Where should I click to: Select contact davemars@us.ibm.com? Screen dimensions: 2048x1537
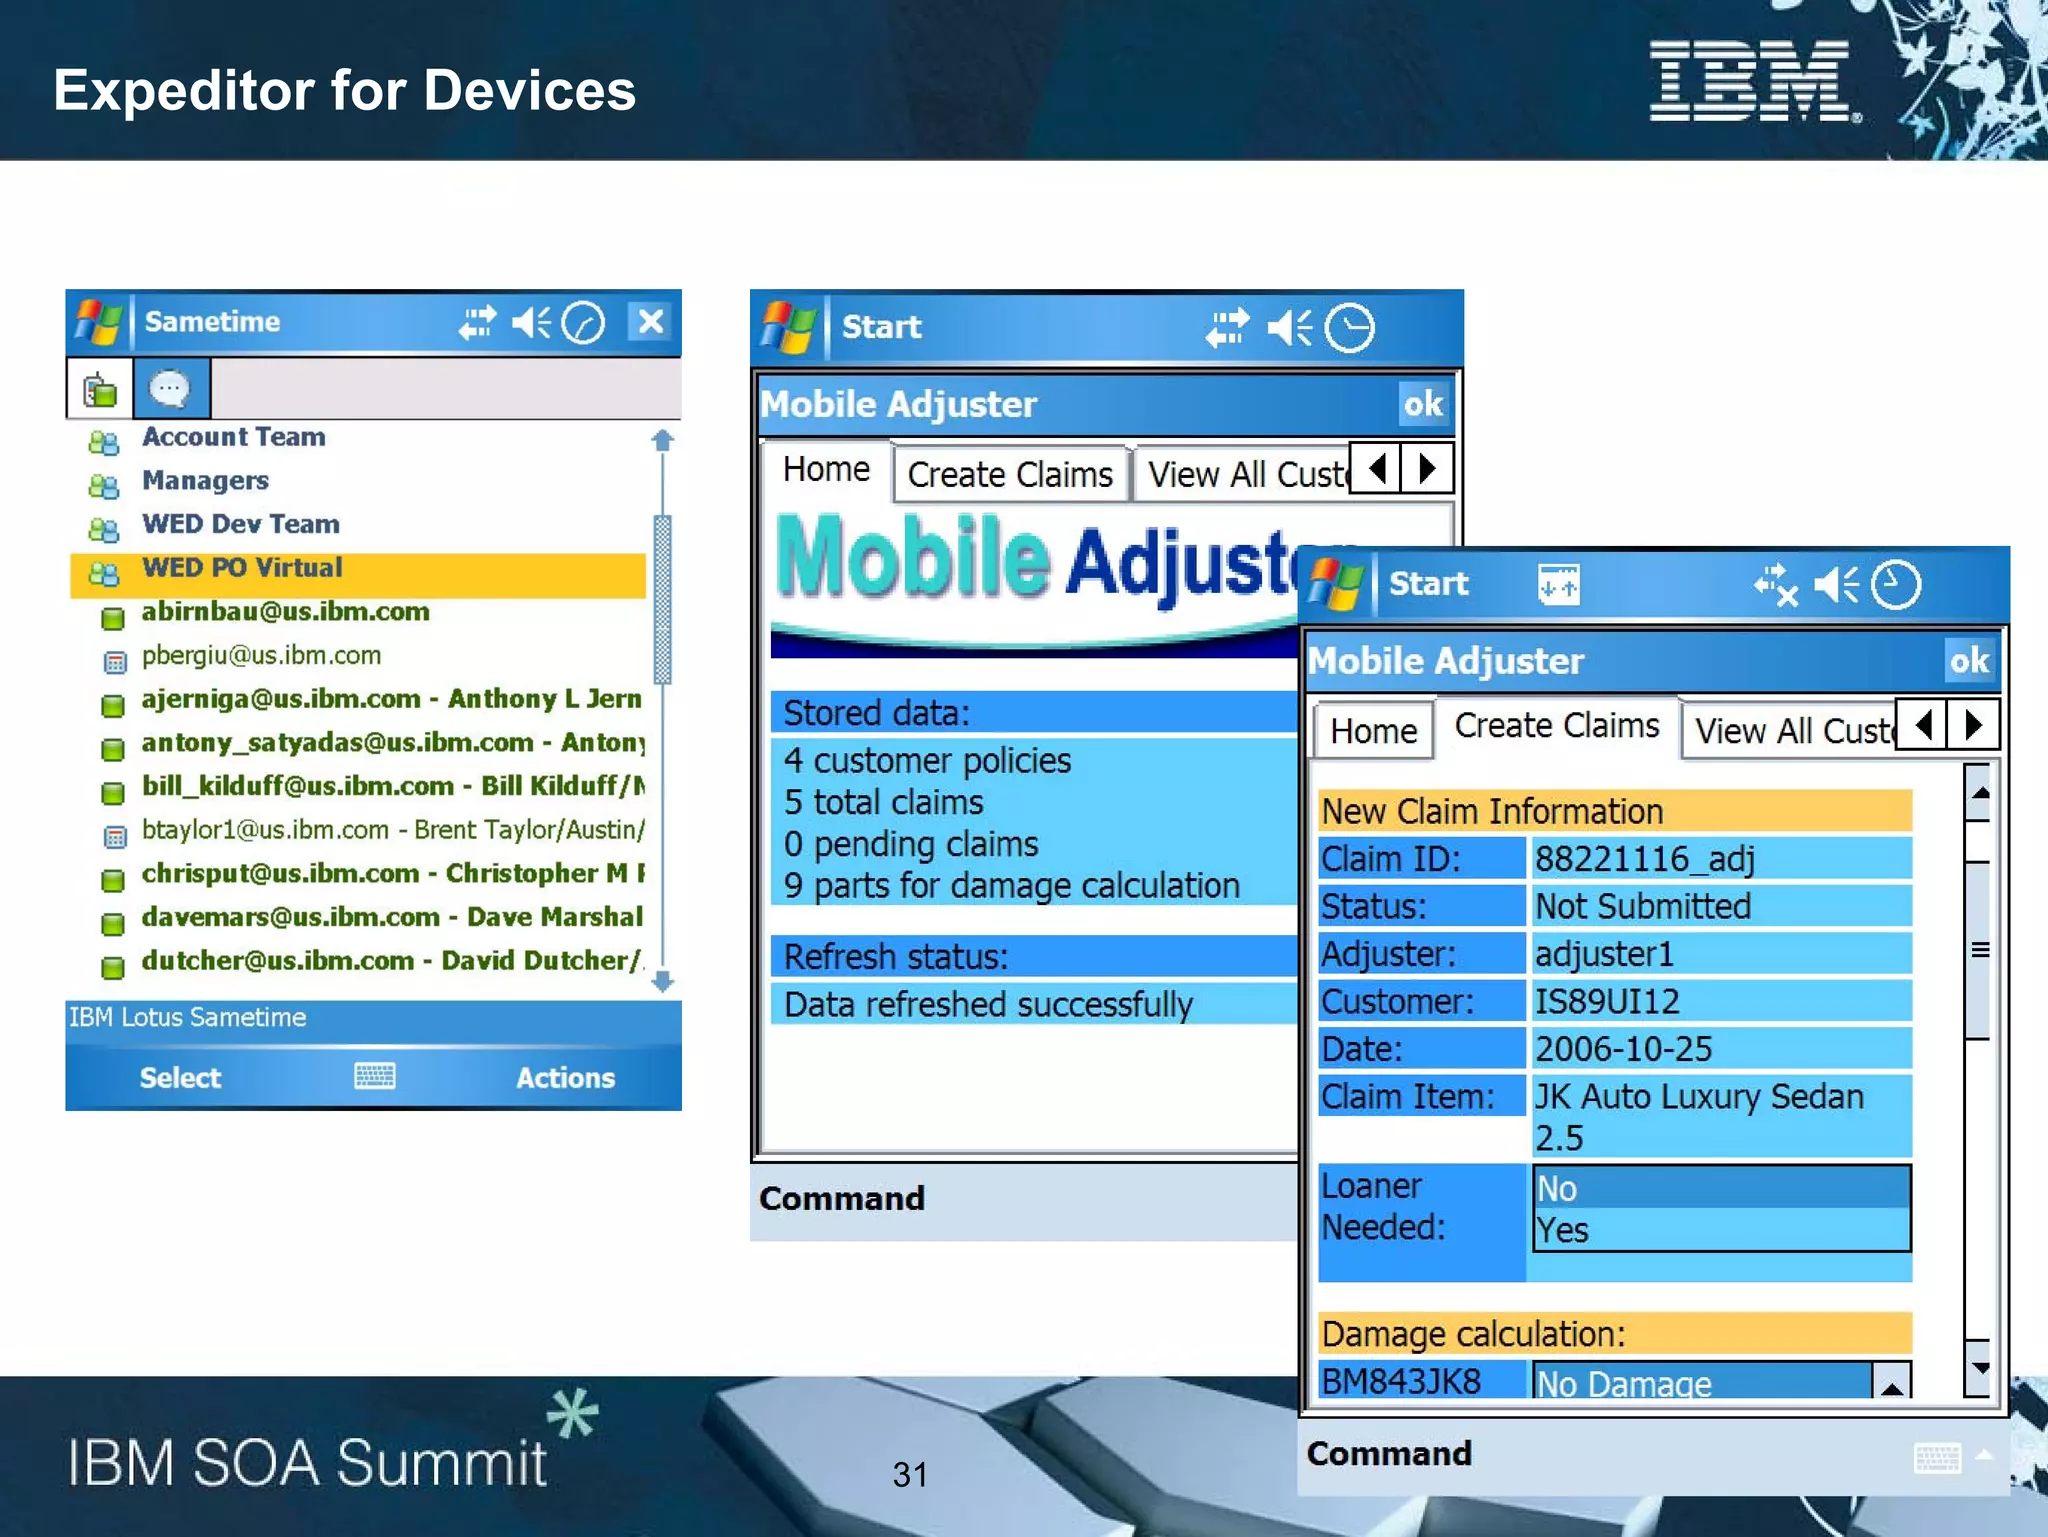(392, 917)
